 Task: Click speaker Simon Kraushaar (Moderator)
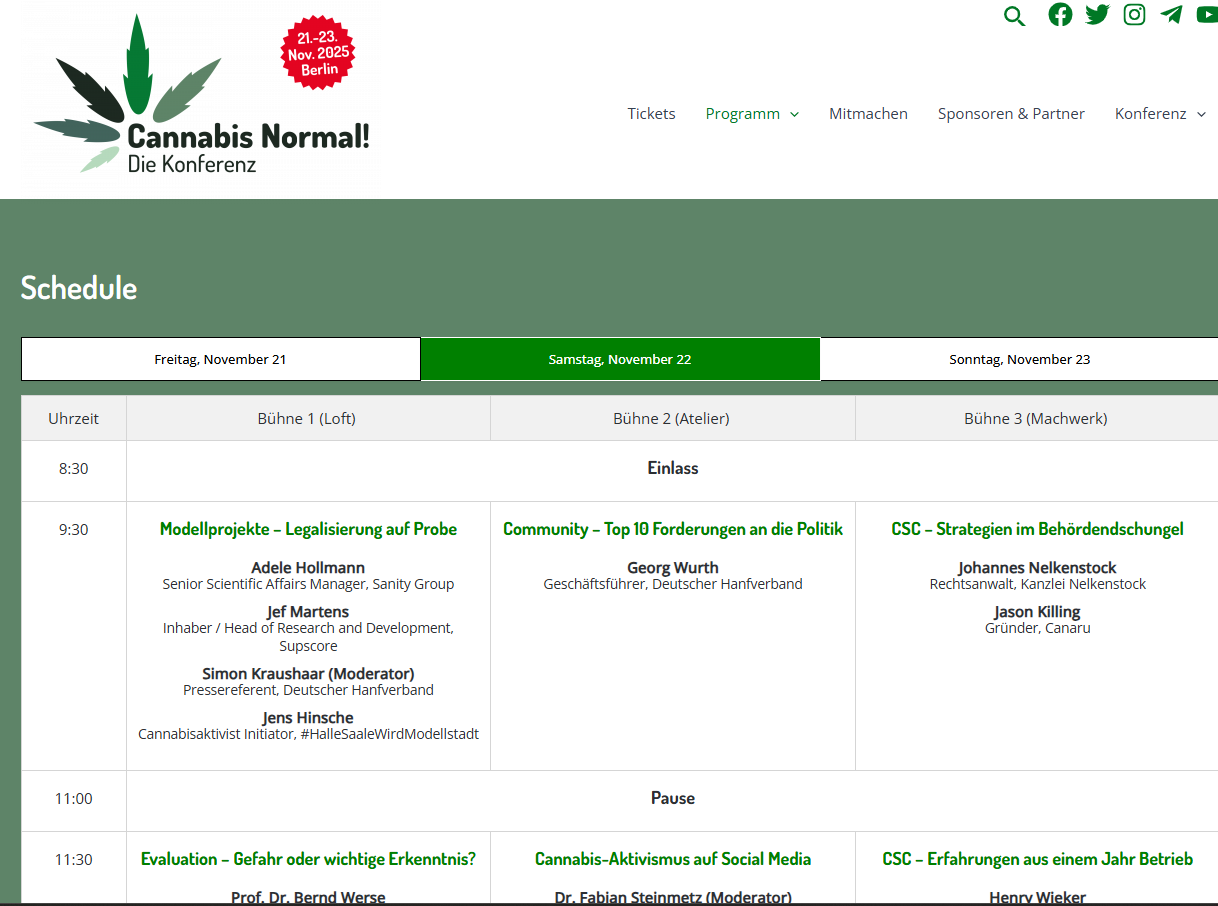(308, 674)
